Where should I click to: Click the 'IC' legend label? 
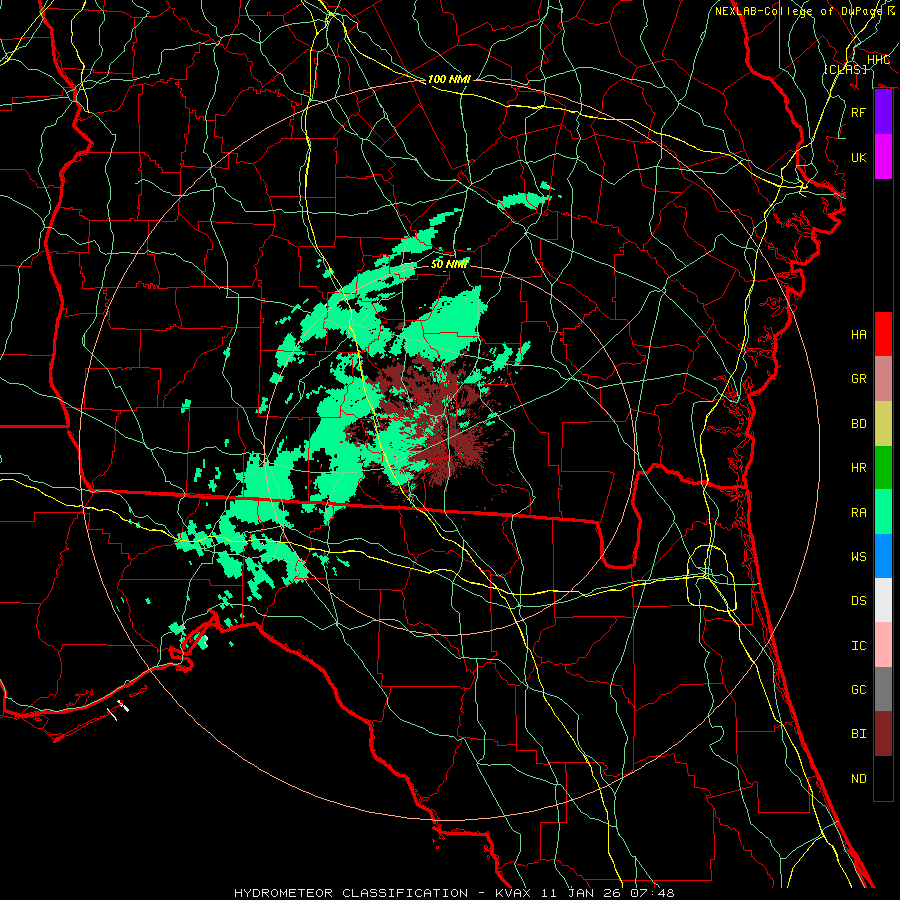(x=859, y=646)
